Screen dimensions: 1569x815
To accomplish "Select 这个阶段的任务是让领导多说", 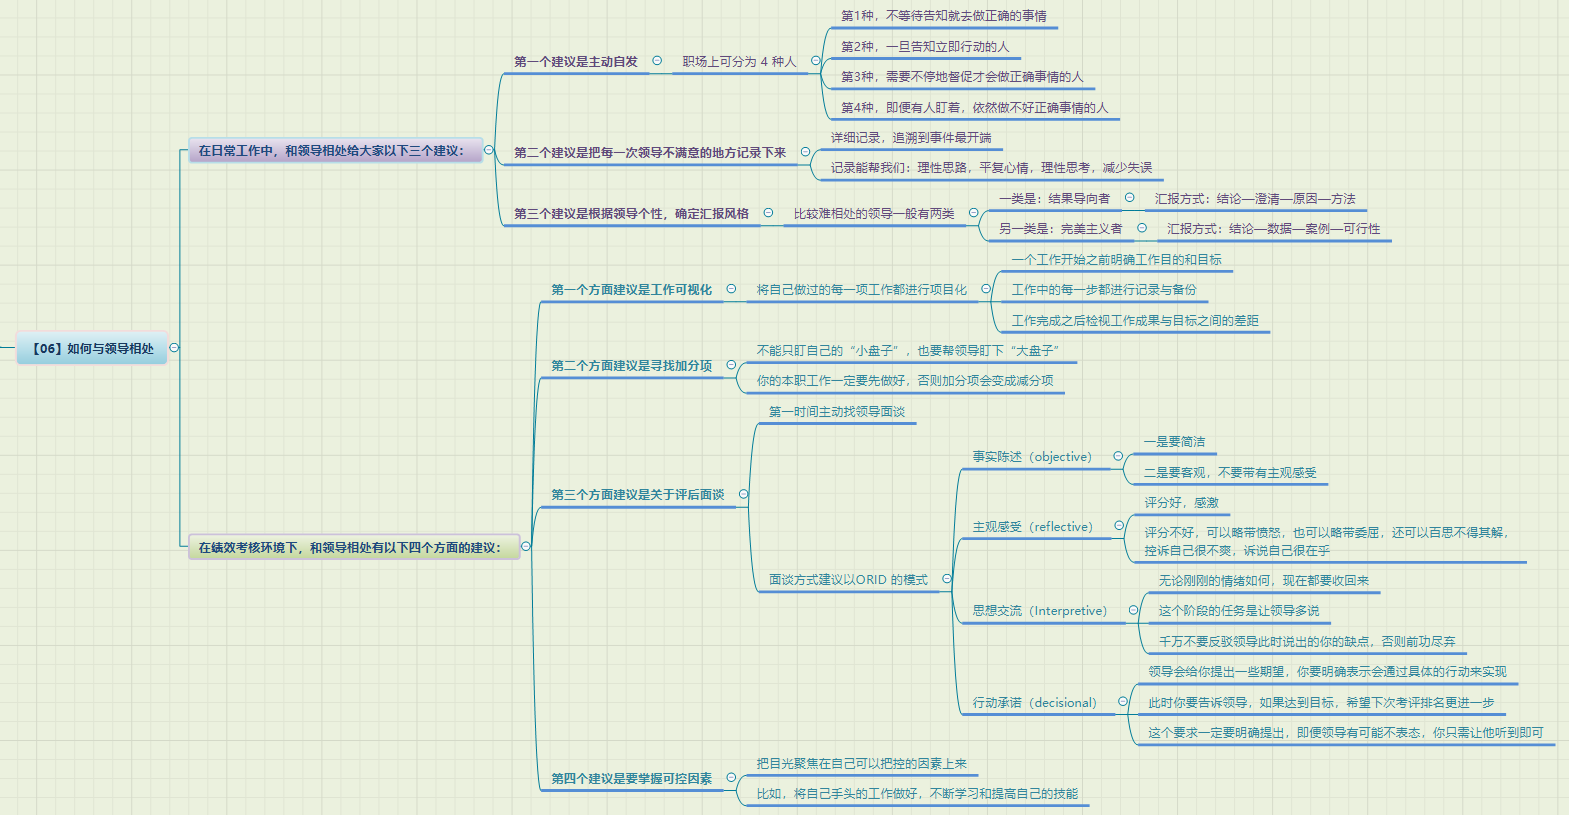I will [1239, 611].
